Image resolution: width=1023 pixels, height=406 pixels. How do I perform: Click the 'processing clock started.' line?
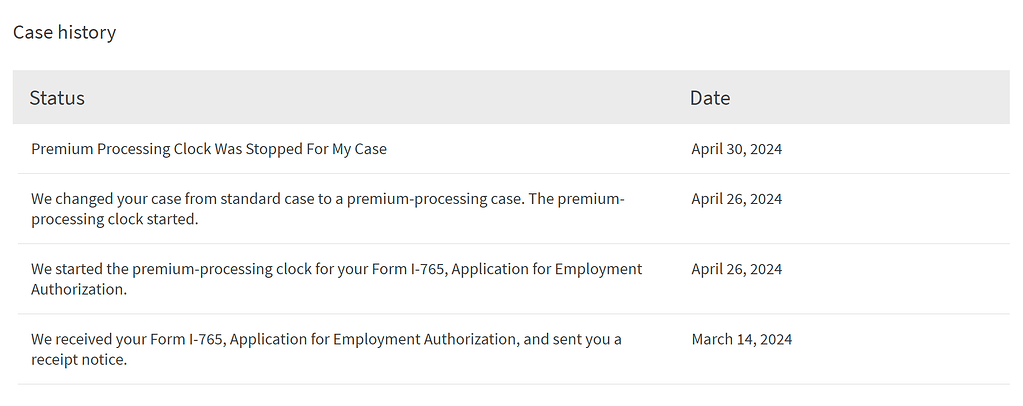(115, 219)
